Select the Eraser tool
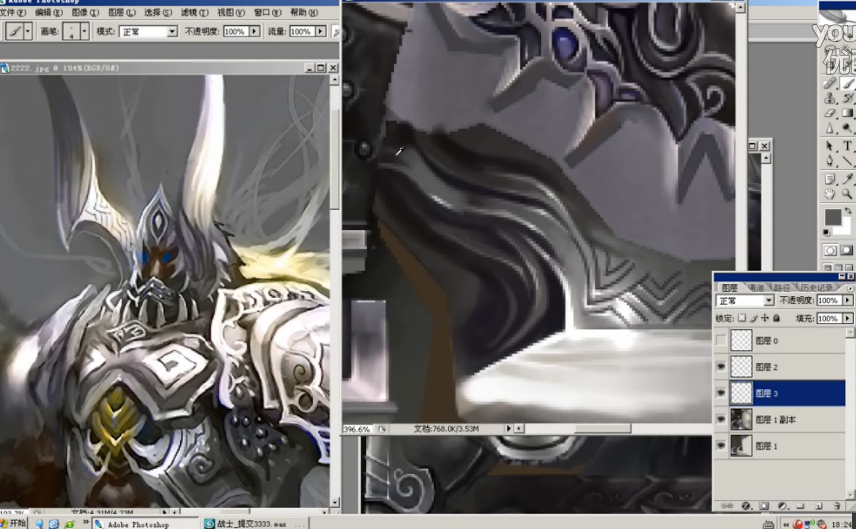The image size is (856, 529). (830, 114)
